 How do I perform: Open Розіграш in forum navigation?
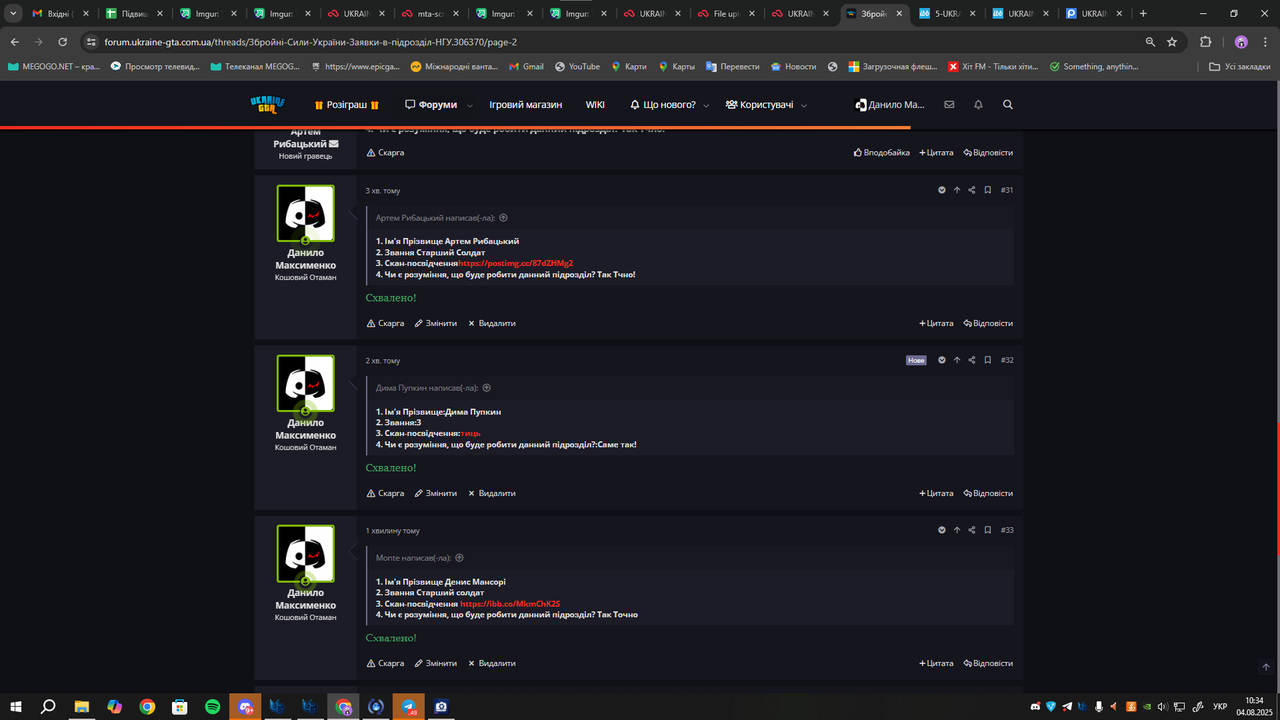[x=347, y=105]
